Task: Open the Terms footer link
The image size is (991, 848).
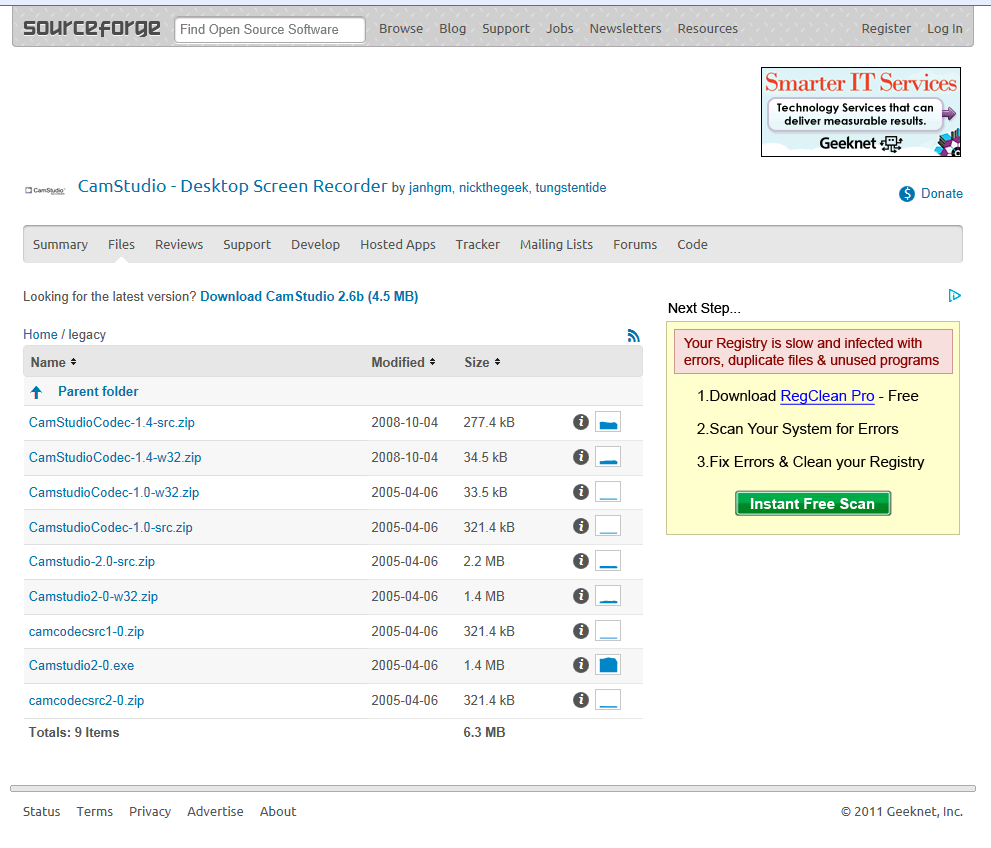Action: (x=95, y=811)
